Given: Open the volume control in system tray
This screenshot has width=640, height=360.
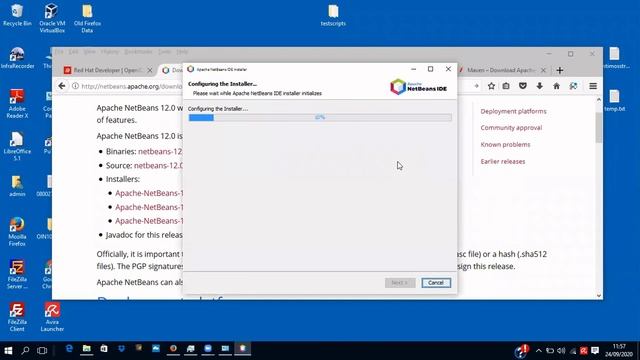Looking at the screenshot, I should (561, 351).
